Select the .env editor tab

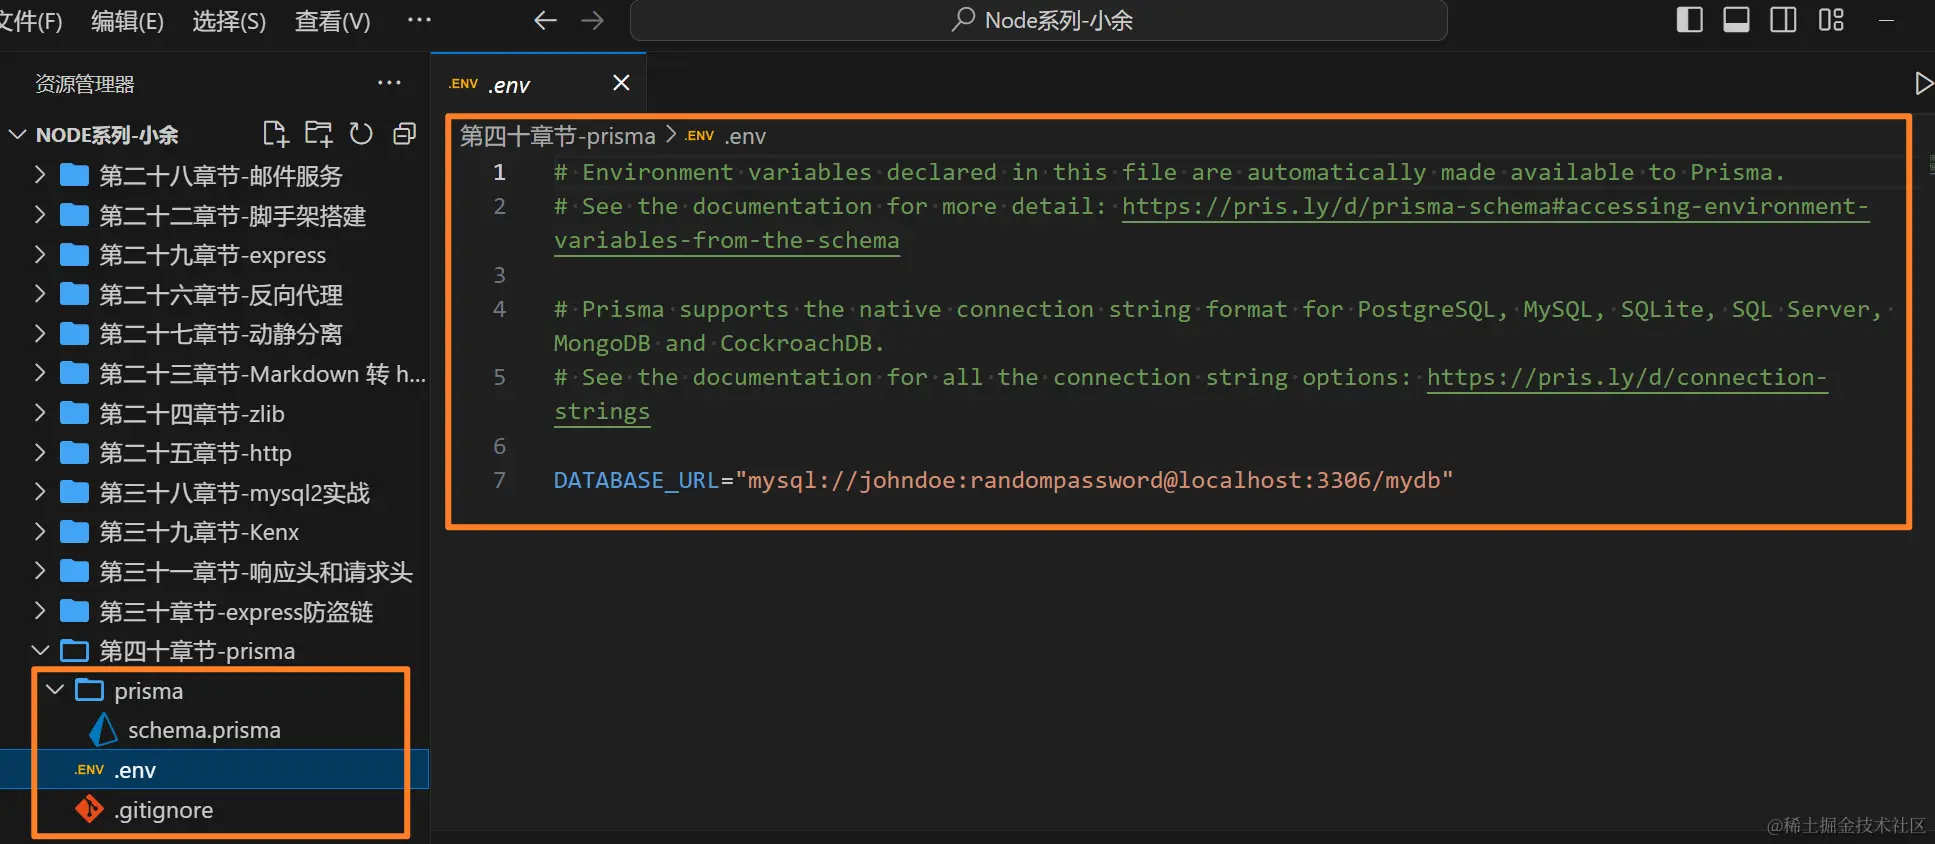[538, 84]
